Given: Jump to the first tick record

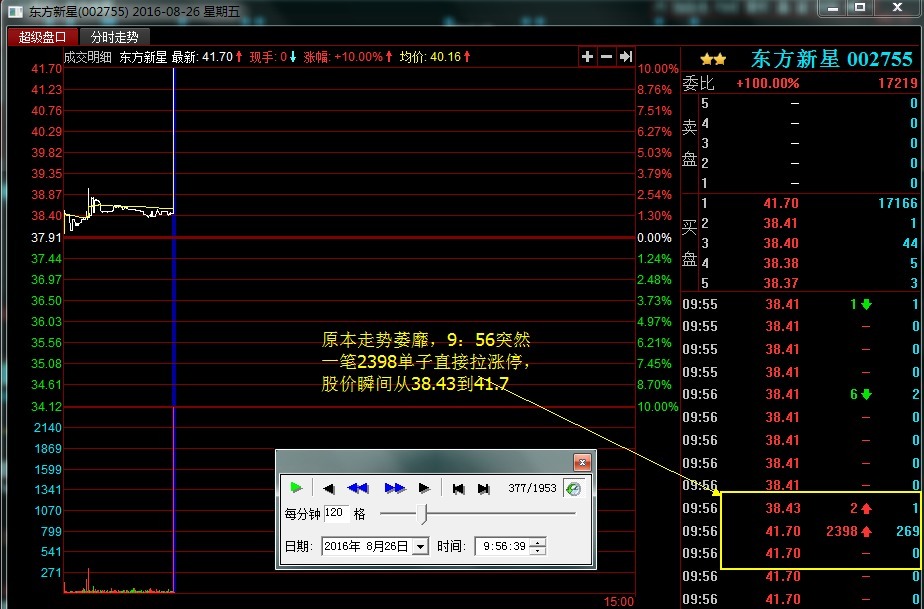Looking at the screenshot, I should [458, 488].
